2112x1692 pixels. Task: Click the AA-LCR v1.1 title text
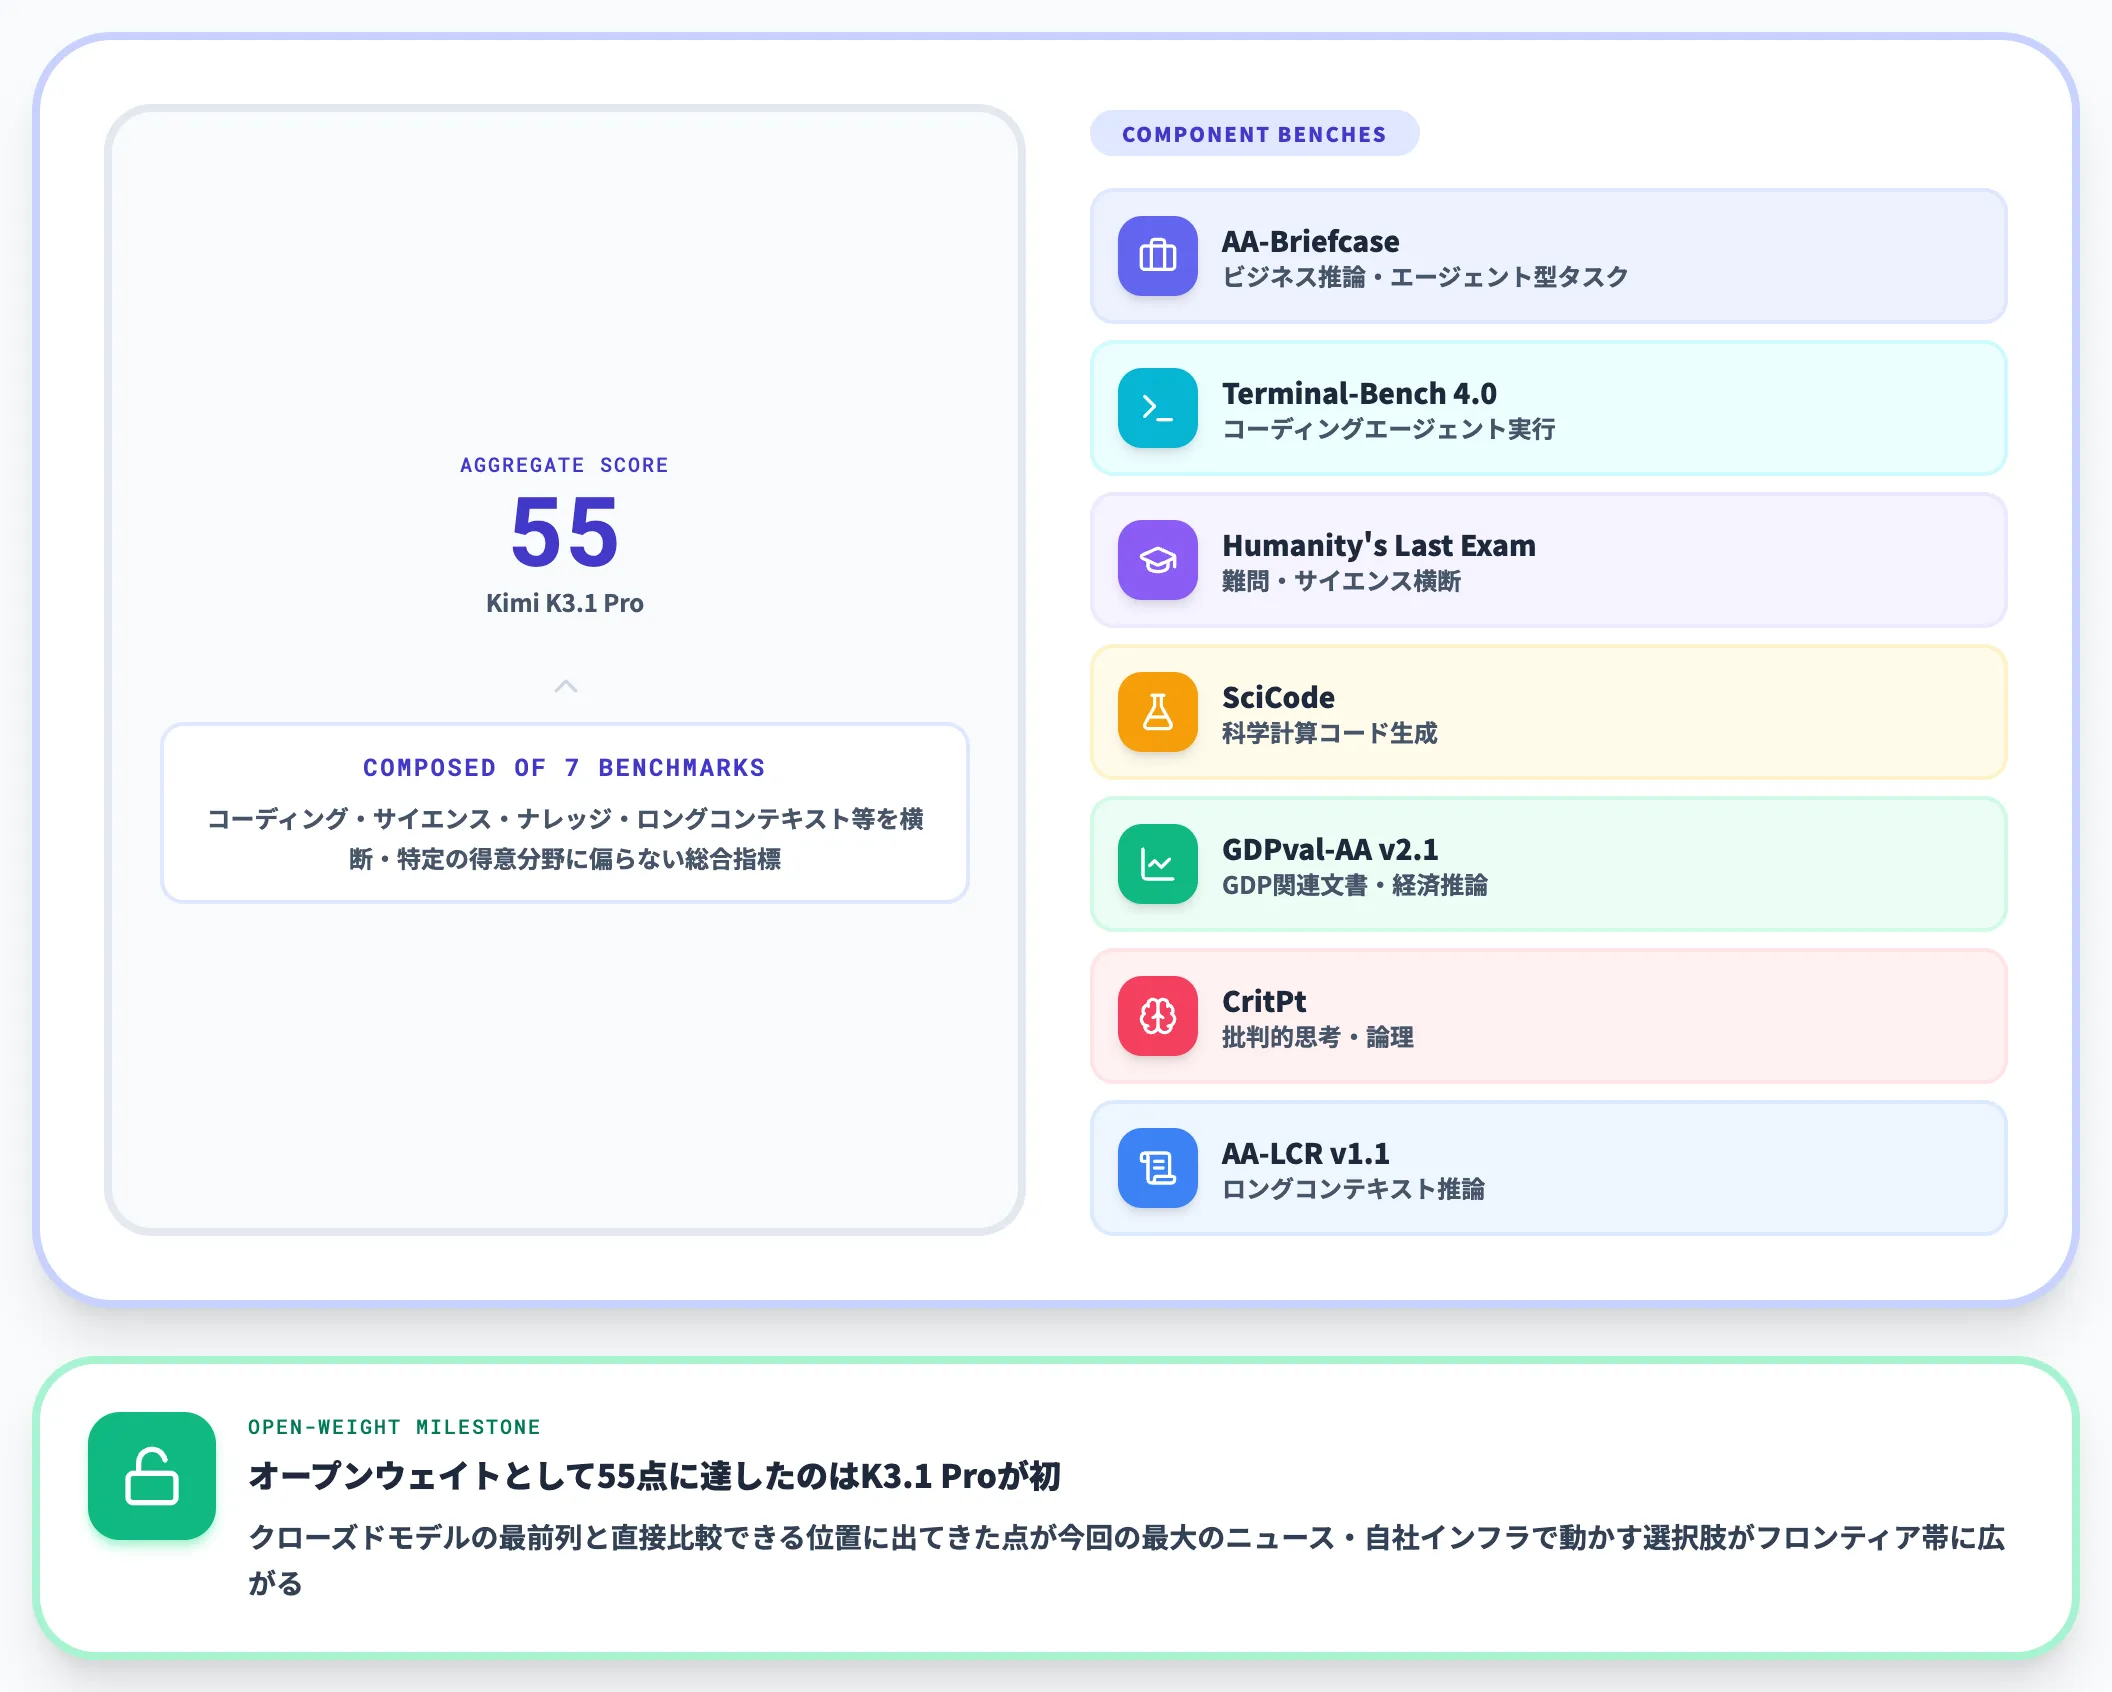click(1306, 1153)
